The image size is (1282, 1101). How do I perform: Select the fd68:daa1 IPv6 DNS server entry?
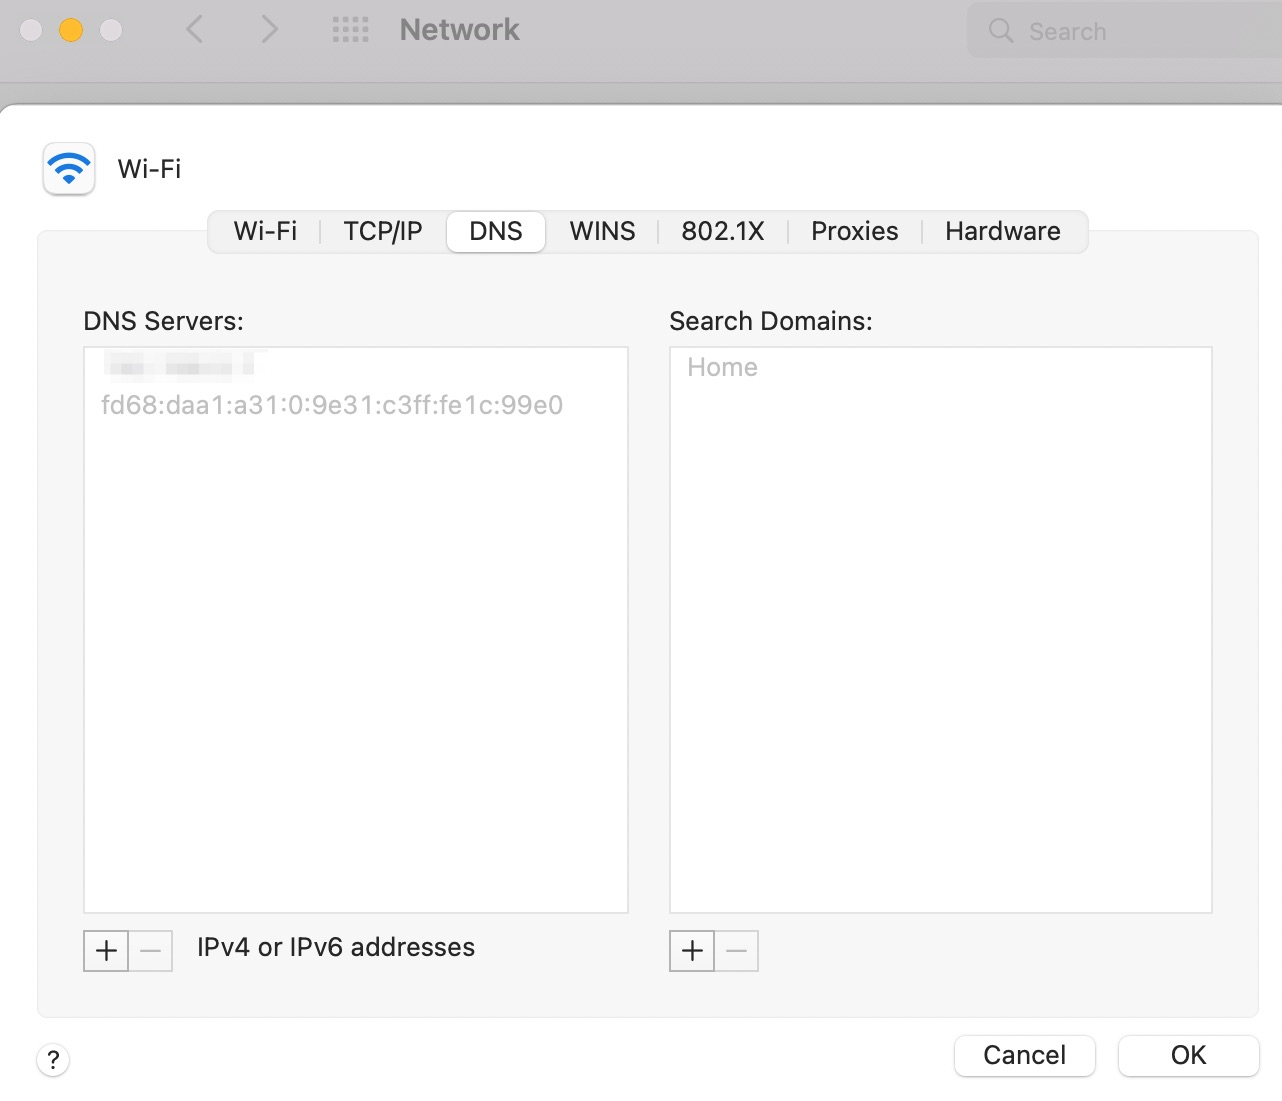point(332,405)
